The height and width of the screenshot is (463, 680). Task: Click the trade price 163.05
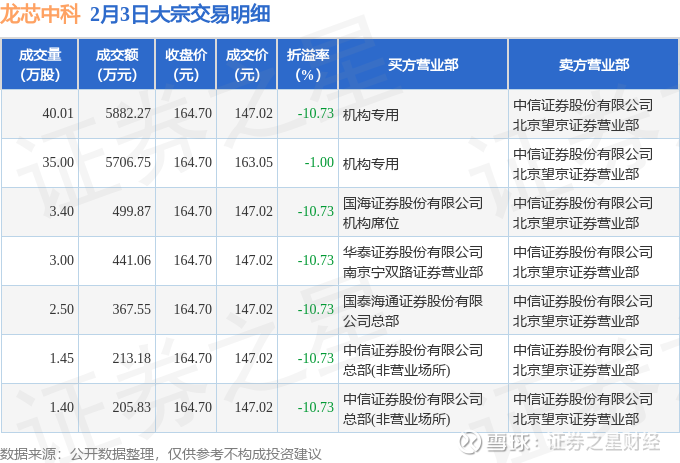tap(254, 163)
